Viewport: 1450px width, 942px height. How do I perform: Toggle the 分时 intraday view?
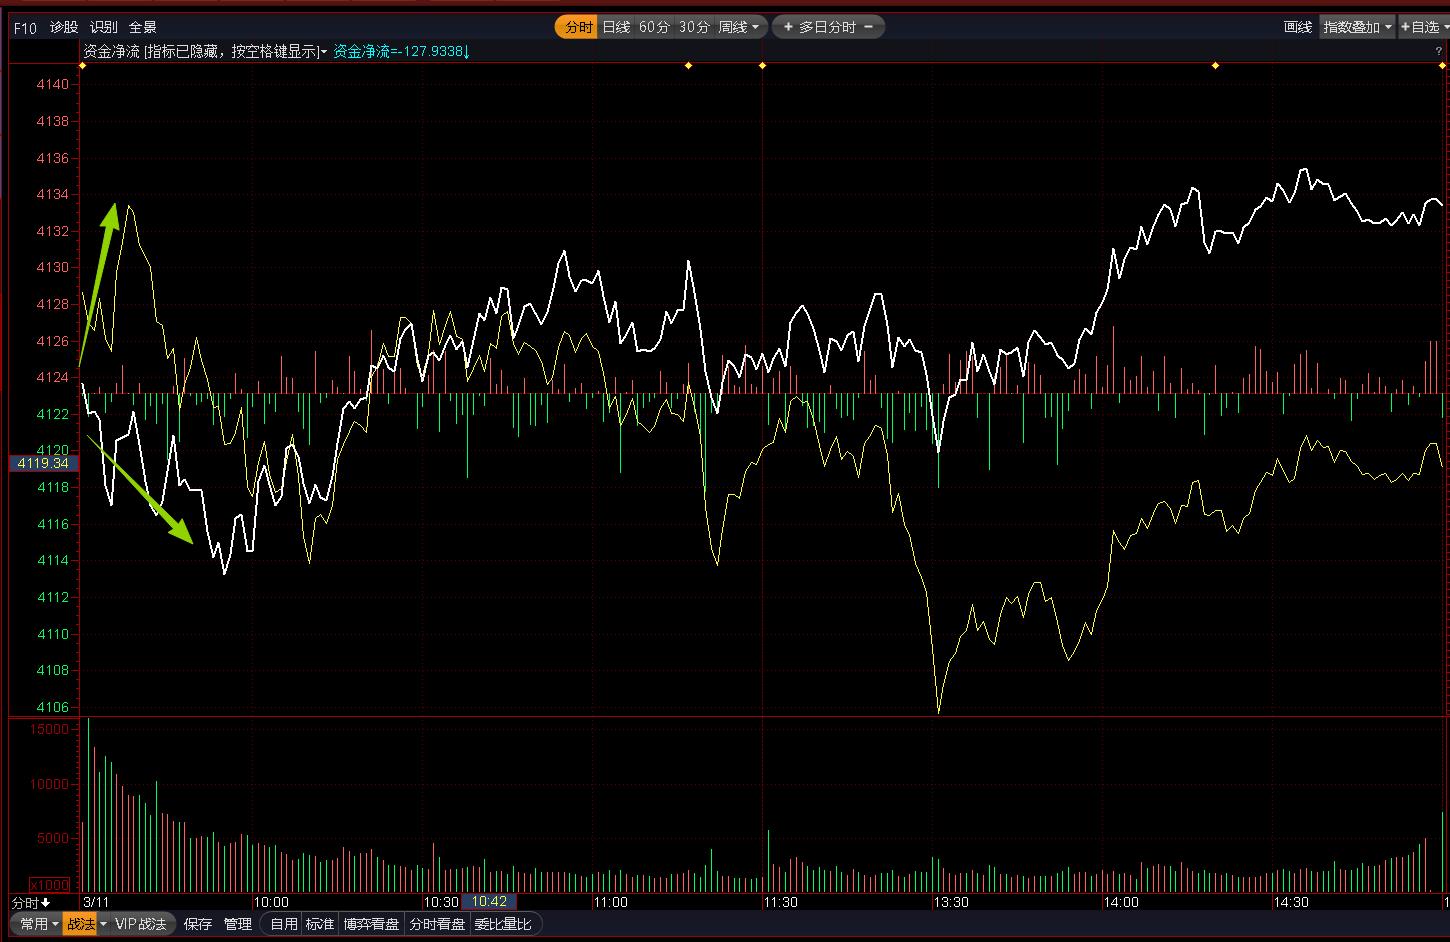coord(577,27)
